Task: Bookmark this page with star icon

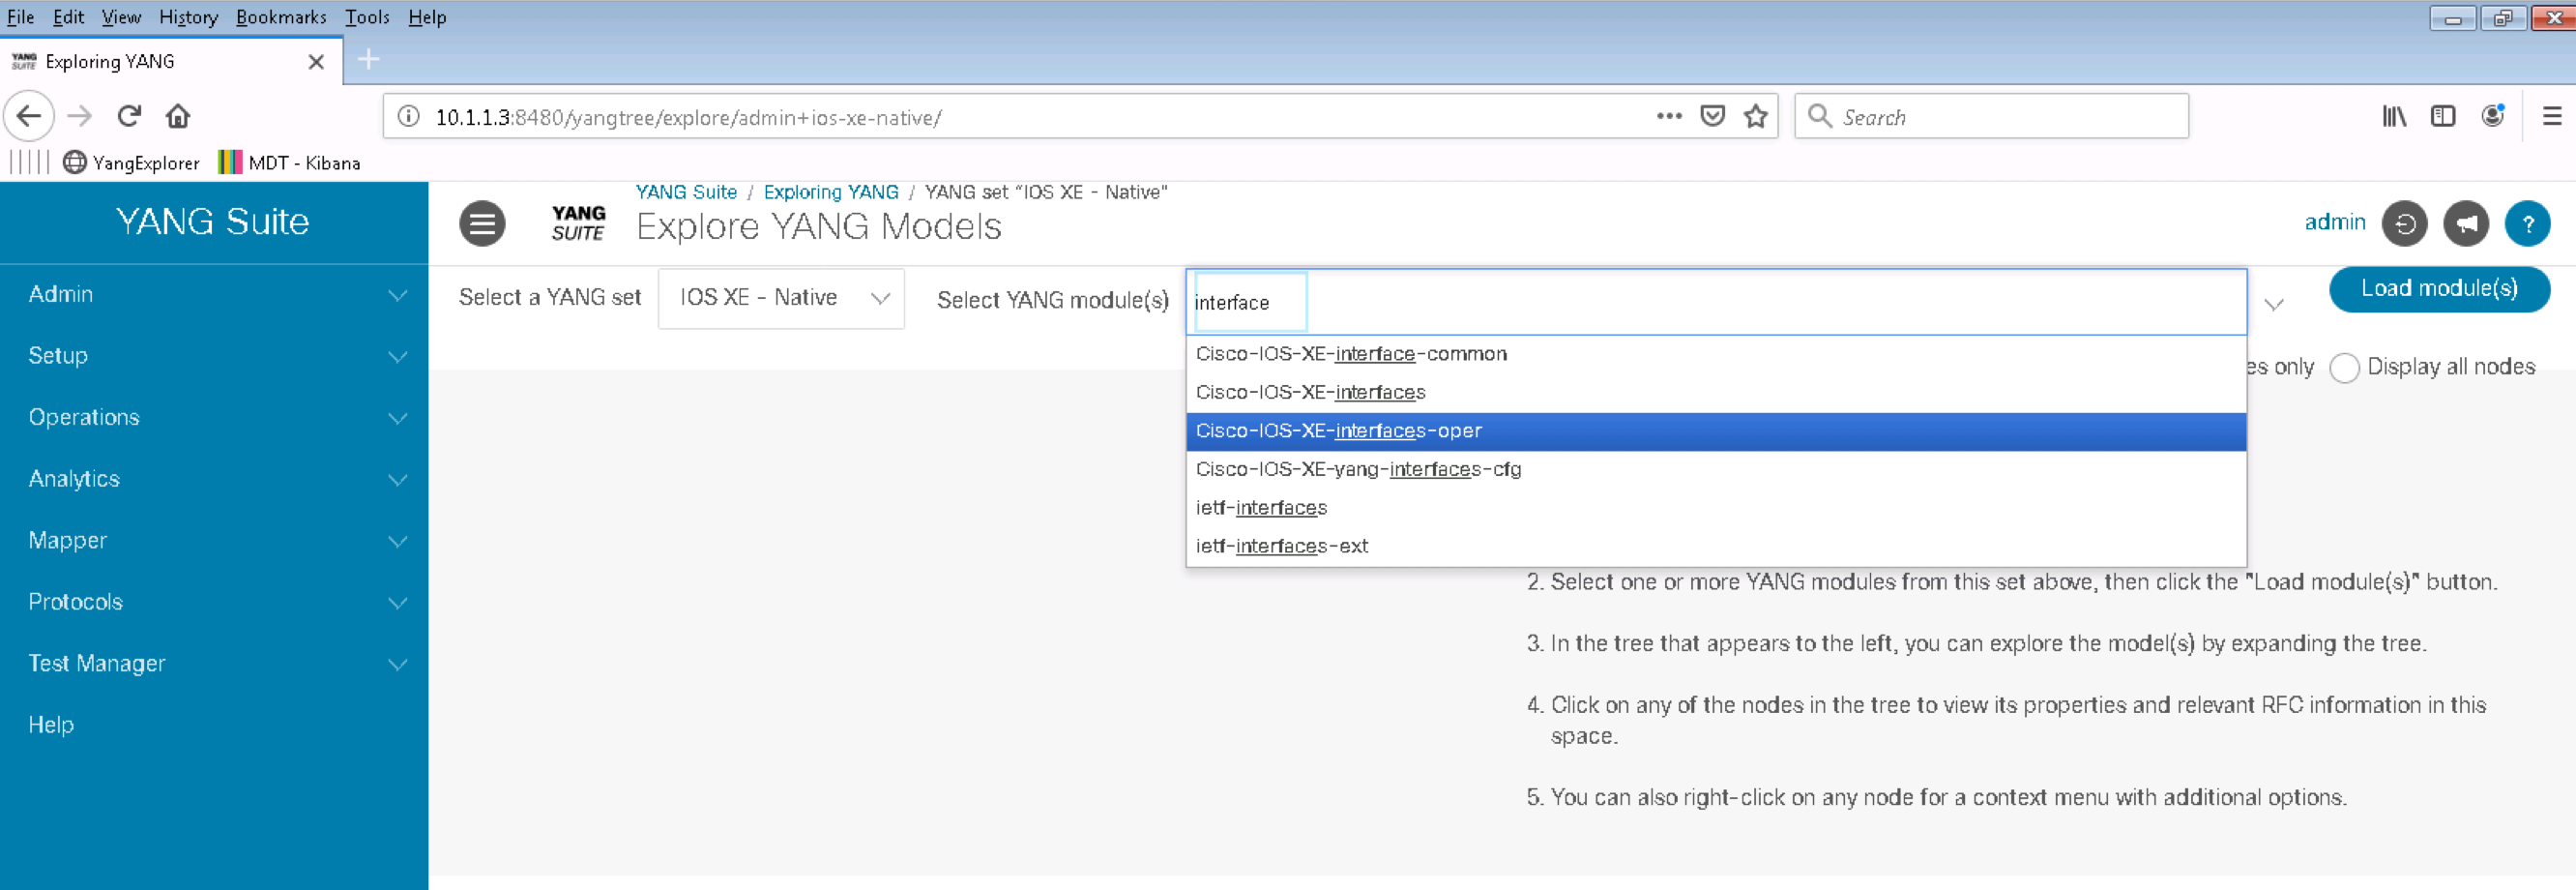Action: click(x=1756, y=116)
